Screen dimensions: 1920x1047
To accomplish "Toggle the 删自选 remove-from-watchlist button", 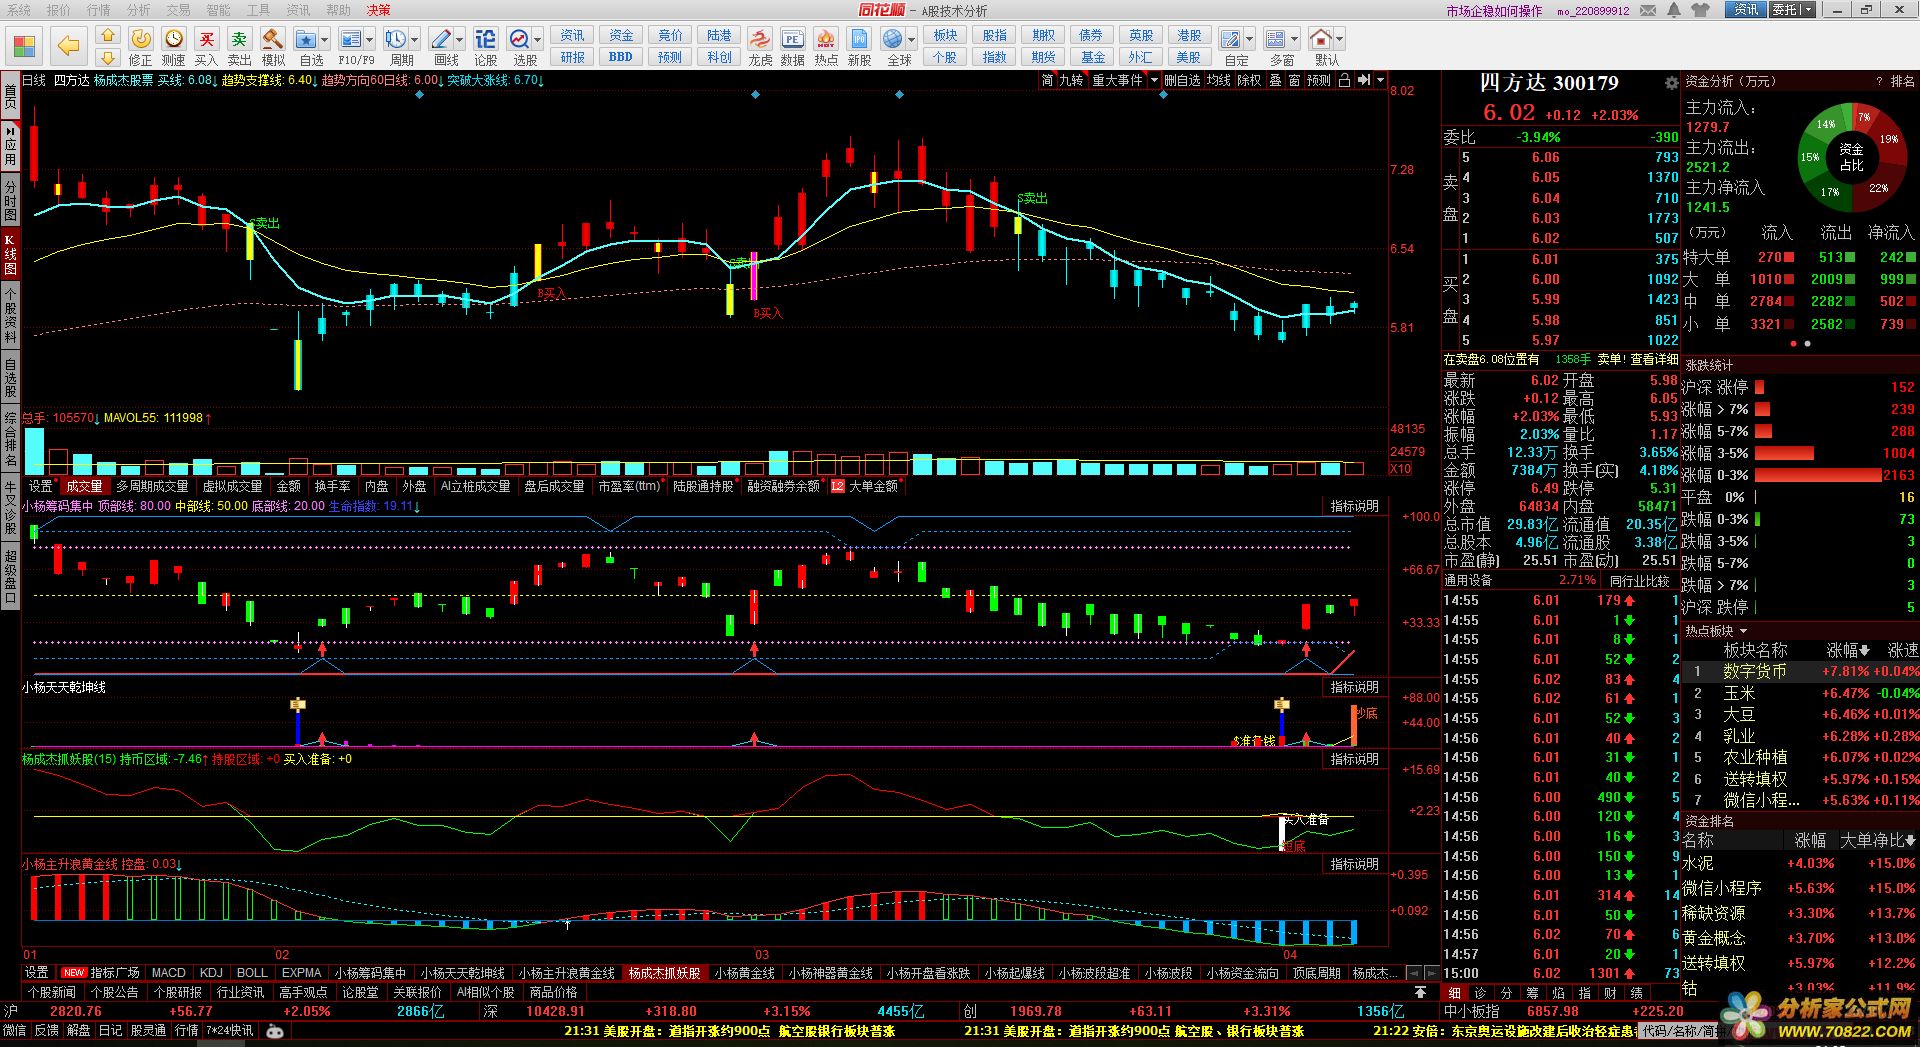I will (x=1182, y=80).
